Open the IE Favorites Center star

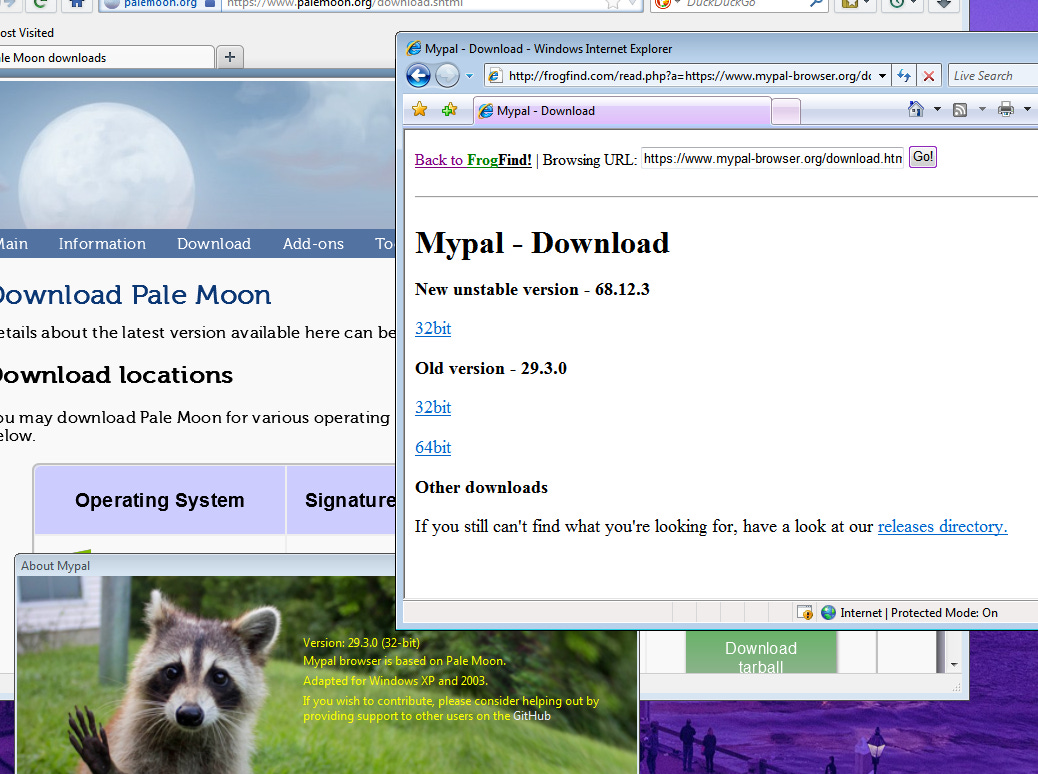point(419,109)
